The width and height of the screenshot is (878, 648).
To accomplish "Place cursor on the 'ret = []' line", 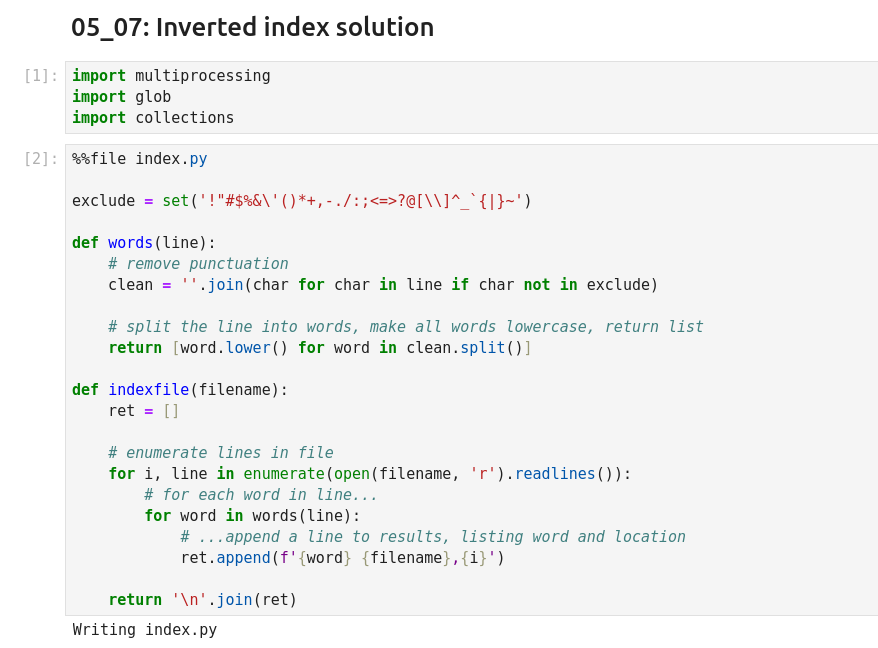I will point(144,411).
